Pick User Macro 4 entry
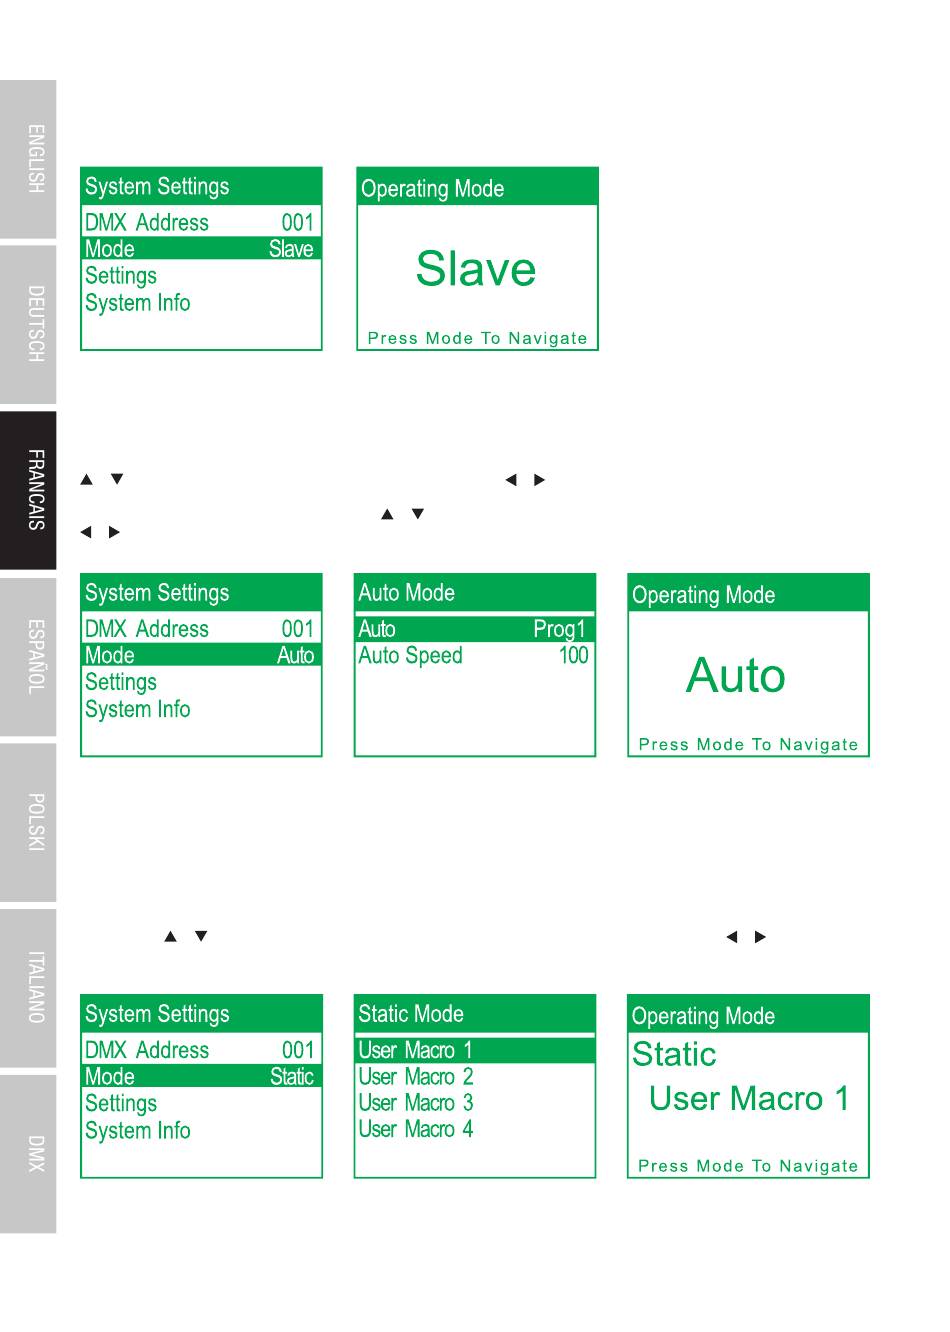Screen dimensions: 950x1332 coord(416,1129)
